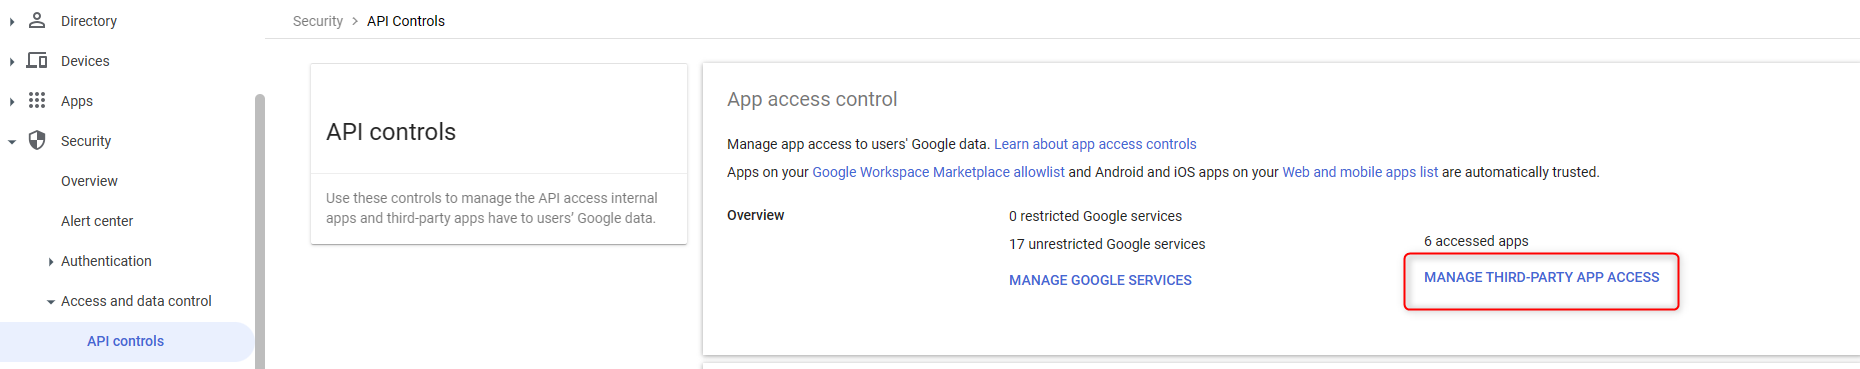This screenshot has height=369, width=1860.
Task: Select API controls in sidebar
Action: 126,341
